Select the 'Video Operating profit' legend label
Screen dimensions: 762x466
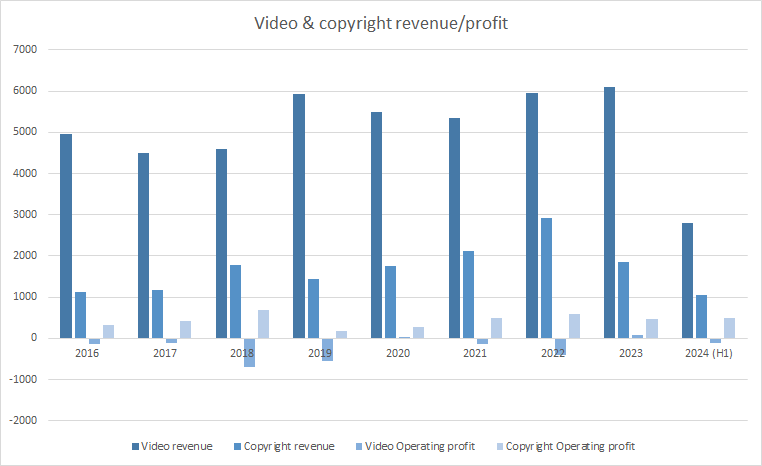[420, 446]
